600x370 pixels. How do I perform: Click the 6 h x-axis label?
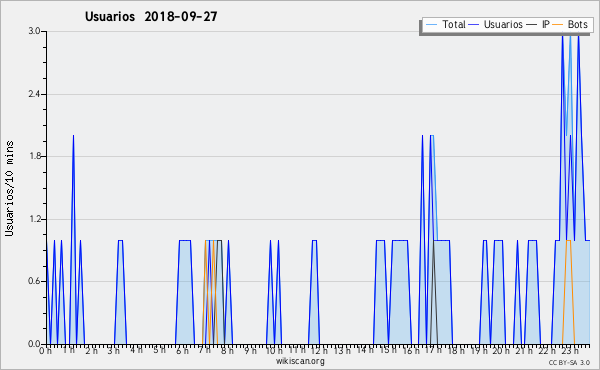182,351
